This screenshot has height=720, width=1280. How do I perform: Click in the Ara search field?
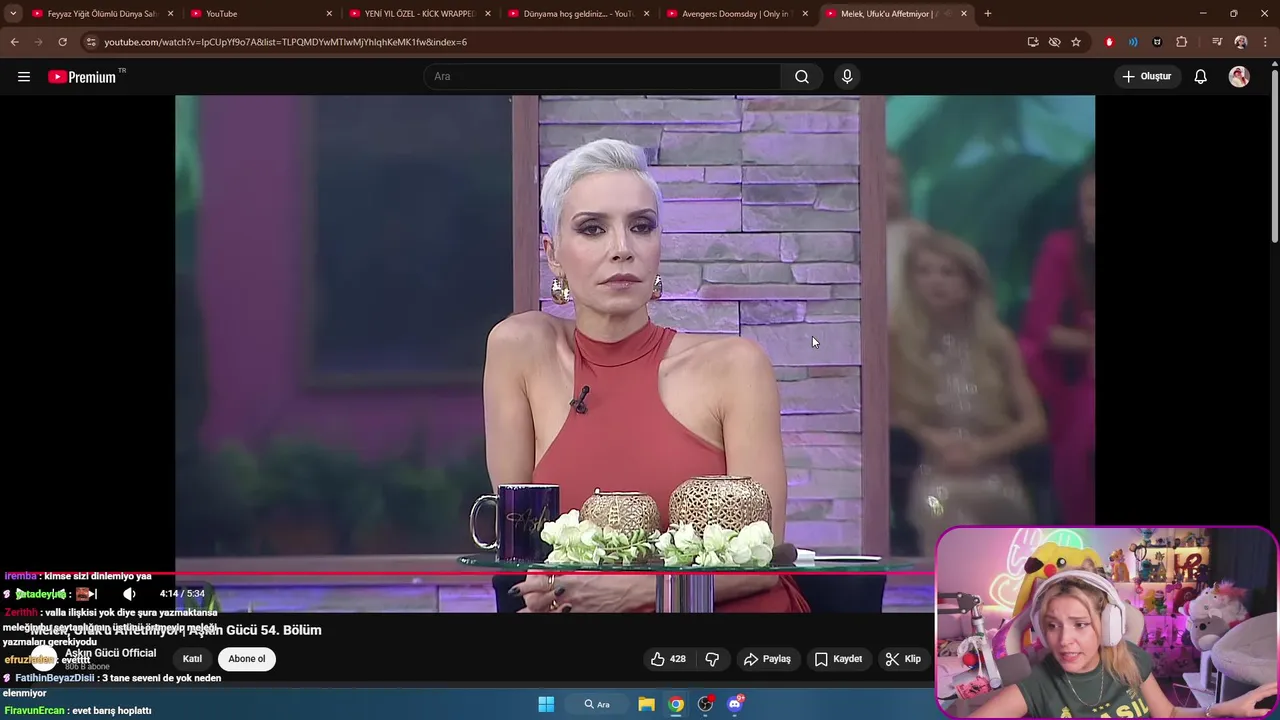pos(602,77)
